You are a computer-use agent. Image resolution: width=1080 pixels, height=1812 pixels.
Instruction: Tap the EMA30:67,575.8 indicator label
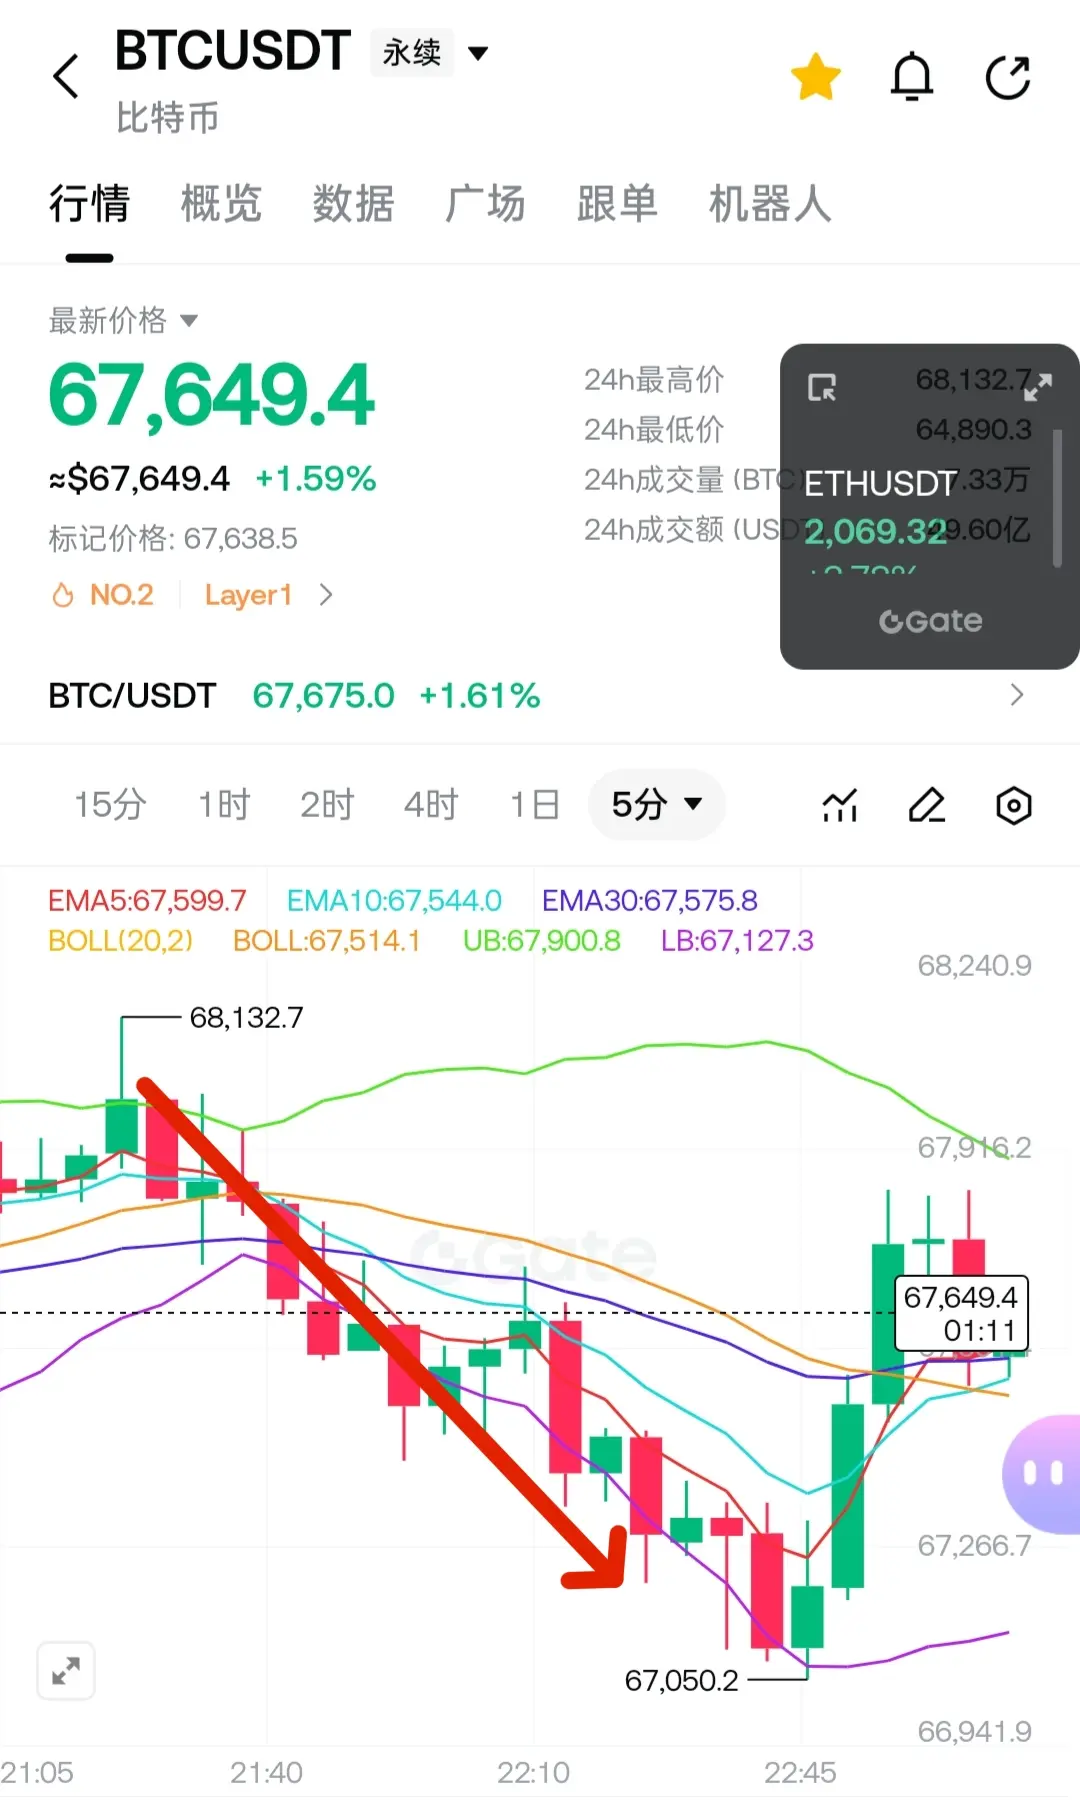pyautogui.click(x=650, y=901)
